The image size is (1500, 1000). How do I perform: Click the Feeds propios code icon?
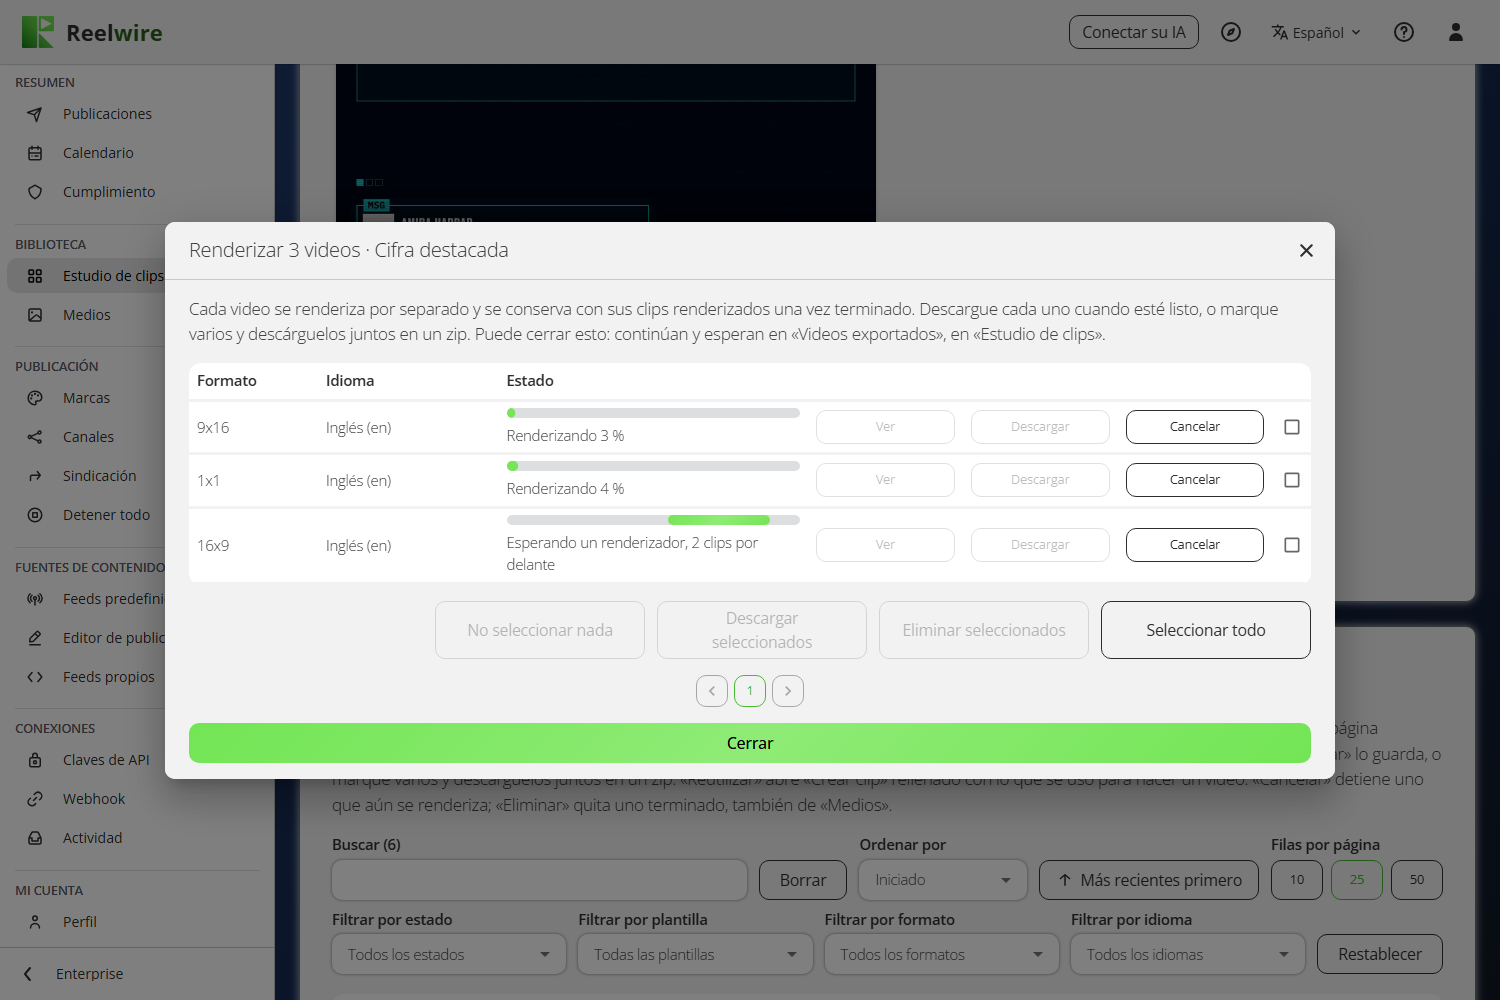pyautogui.click(x=35, y=677)
